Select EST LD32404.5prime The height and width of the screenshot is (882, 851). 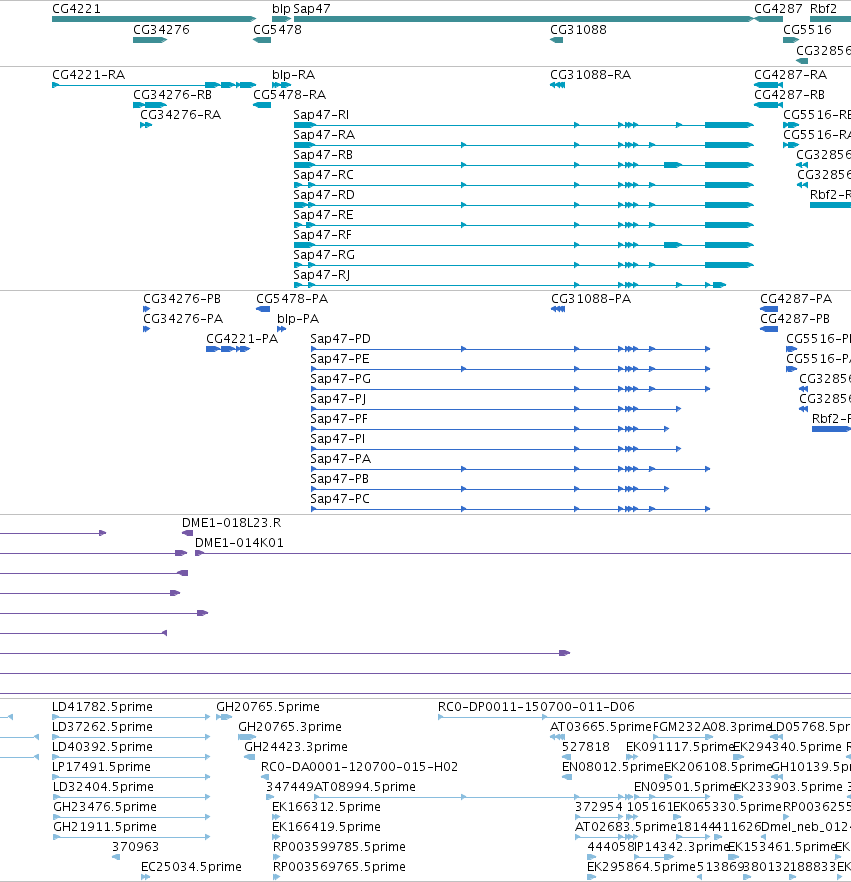click(x=102, y=786)
